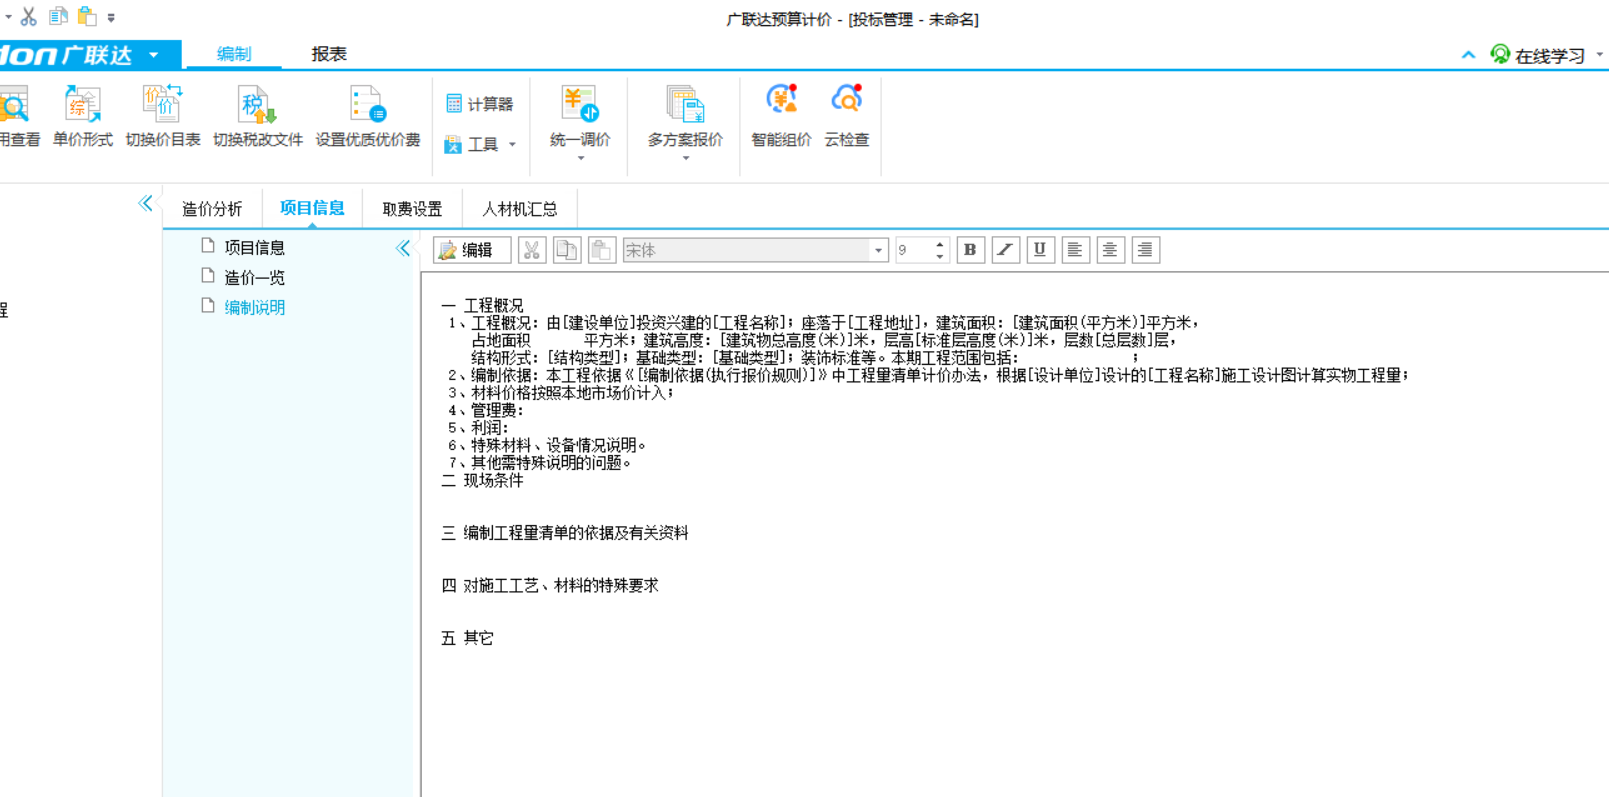Toggle underline formatting

(x=1040, y=250)
